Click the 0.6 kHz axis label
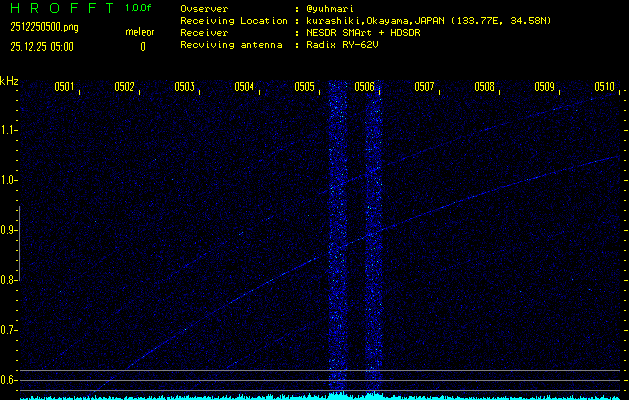 click(x=9, y=380)
